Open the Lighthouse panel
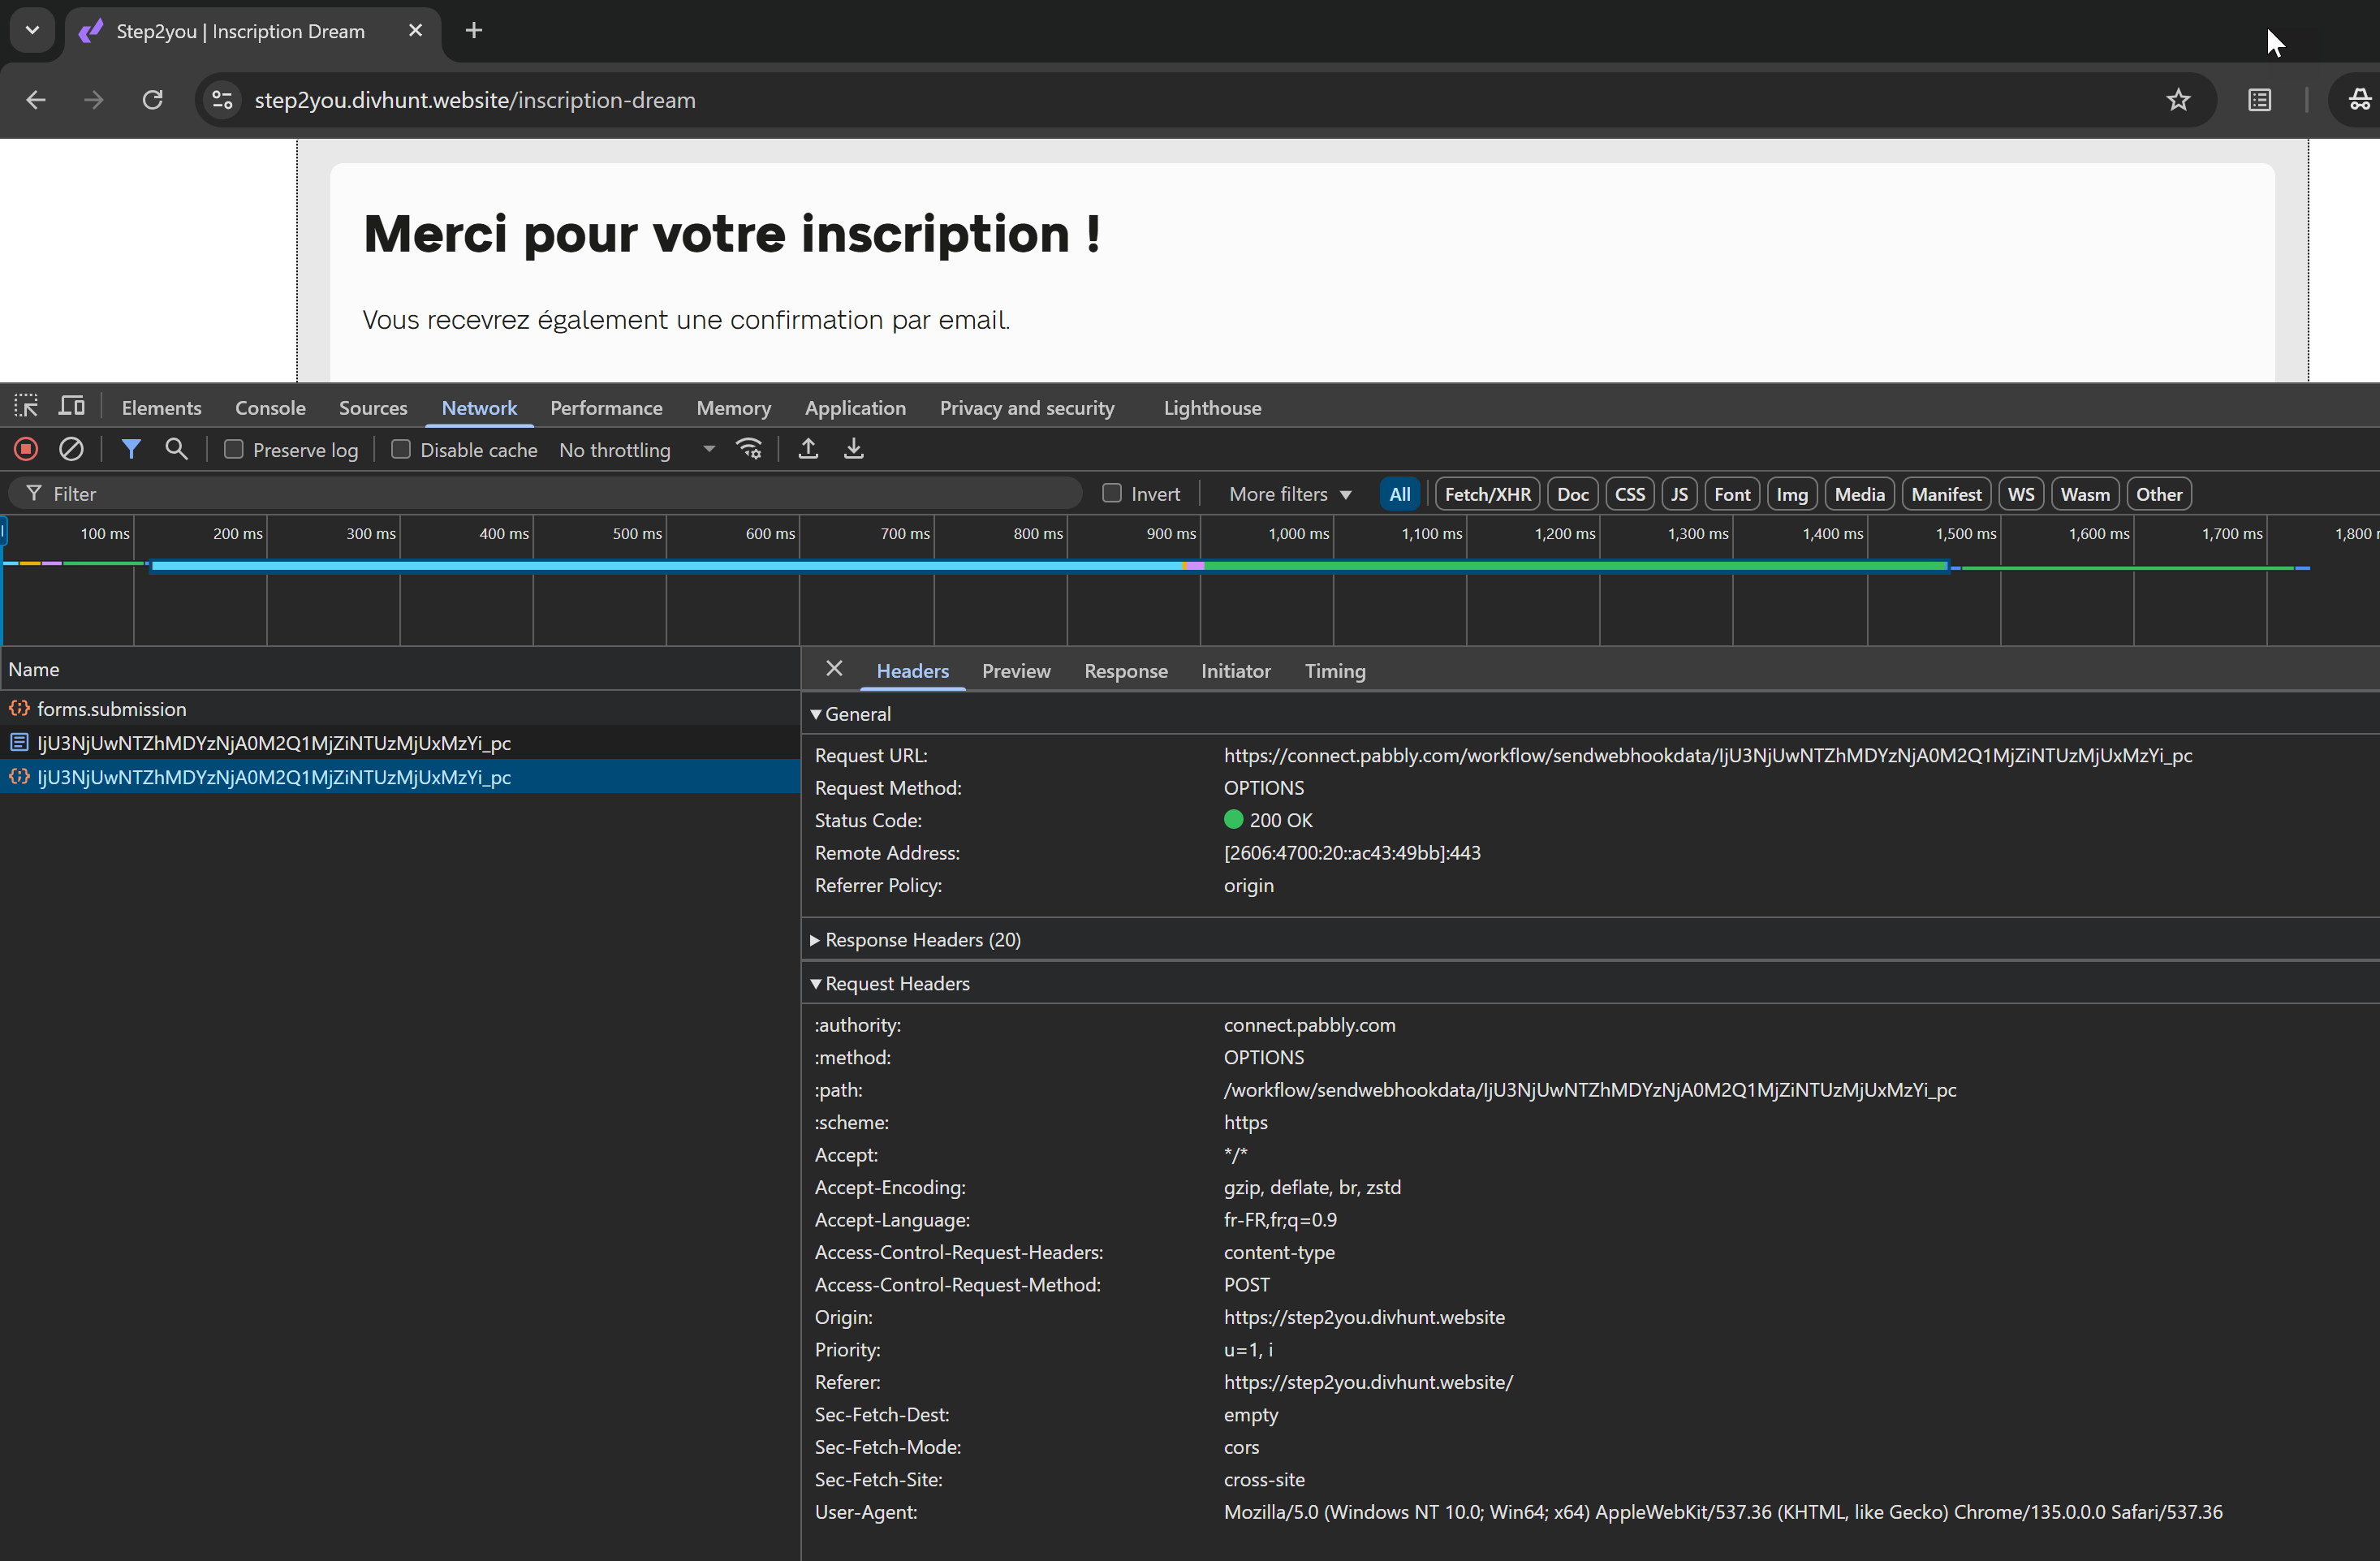Image resolution: width=2380 pixels, height=1561 pixels. point(1212,408)
